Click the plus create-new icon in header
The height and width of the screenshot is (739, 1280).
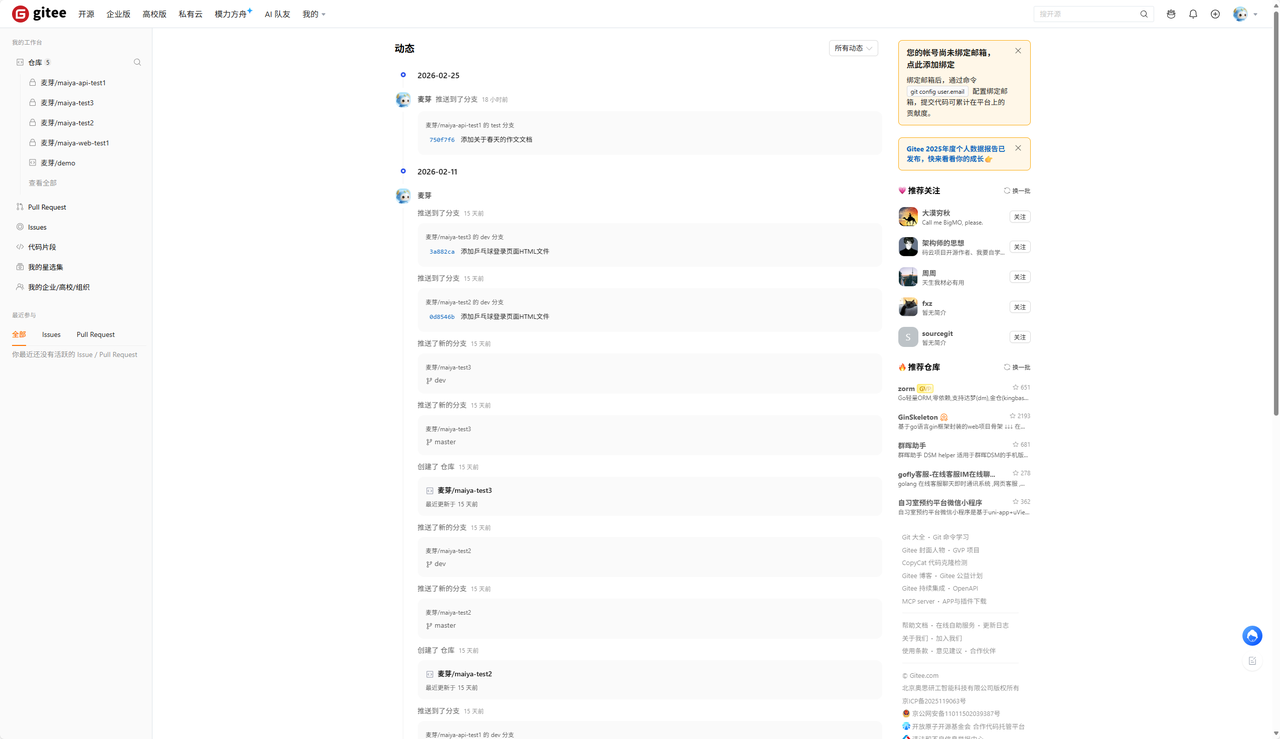click(x=1215, y=14)
